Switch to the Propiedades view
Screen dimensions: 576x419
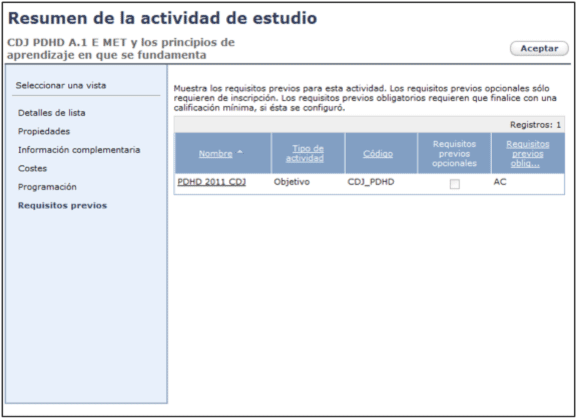pyautogui.click(x=44, y=131)
